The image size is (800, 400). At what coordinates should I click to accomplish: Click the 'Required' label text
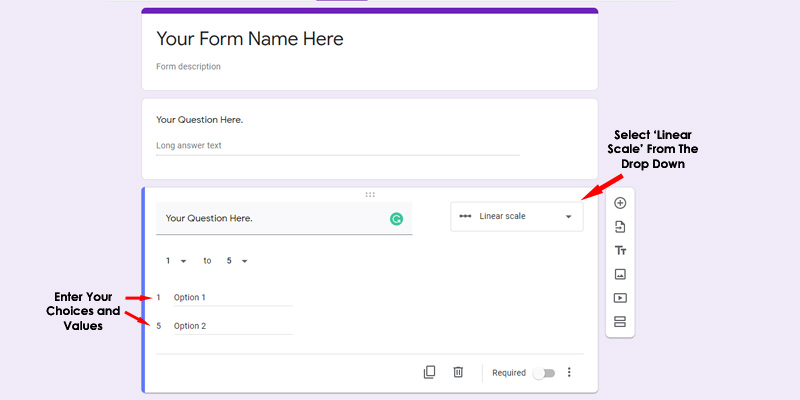tap(509, 373)
